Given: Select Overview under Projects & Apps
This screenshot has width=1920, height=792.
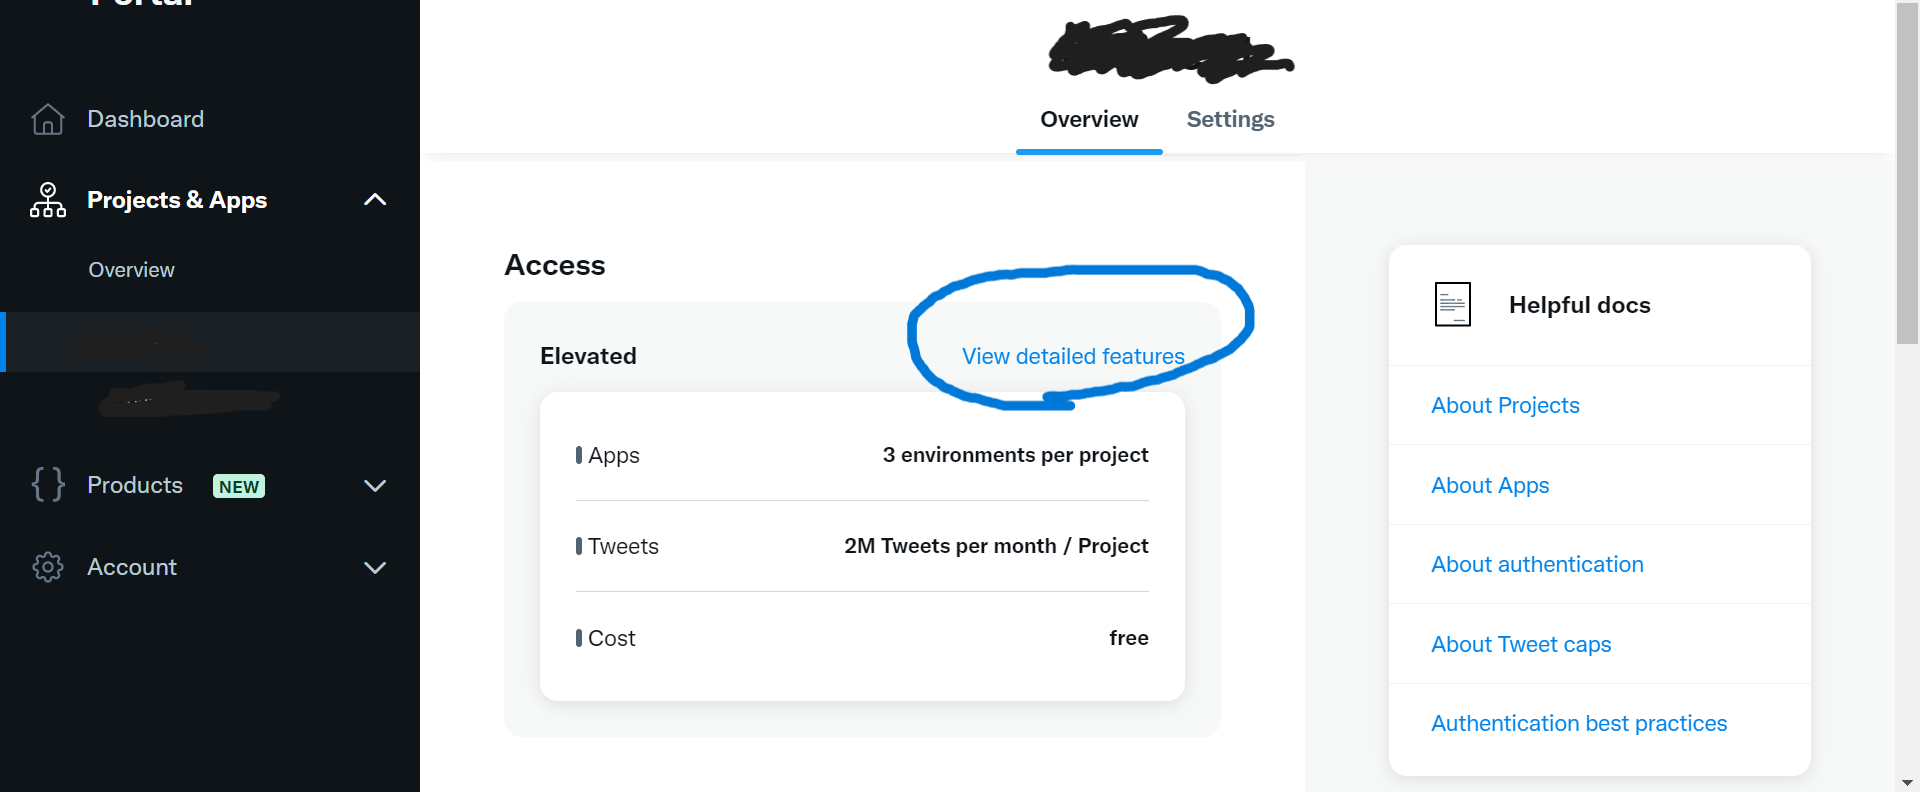Looking at the screenshot, I should tap(131, 270).
